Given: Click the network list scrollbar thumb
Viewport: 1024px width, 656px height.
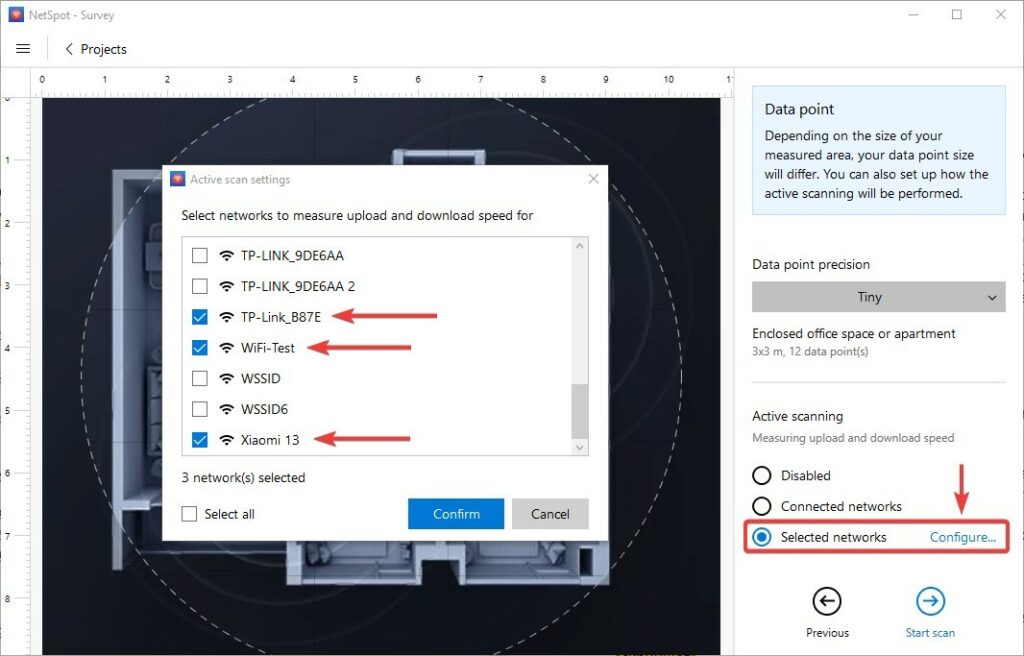Looking at the screenshot, I should point(579,412).
